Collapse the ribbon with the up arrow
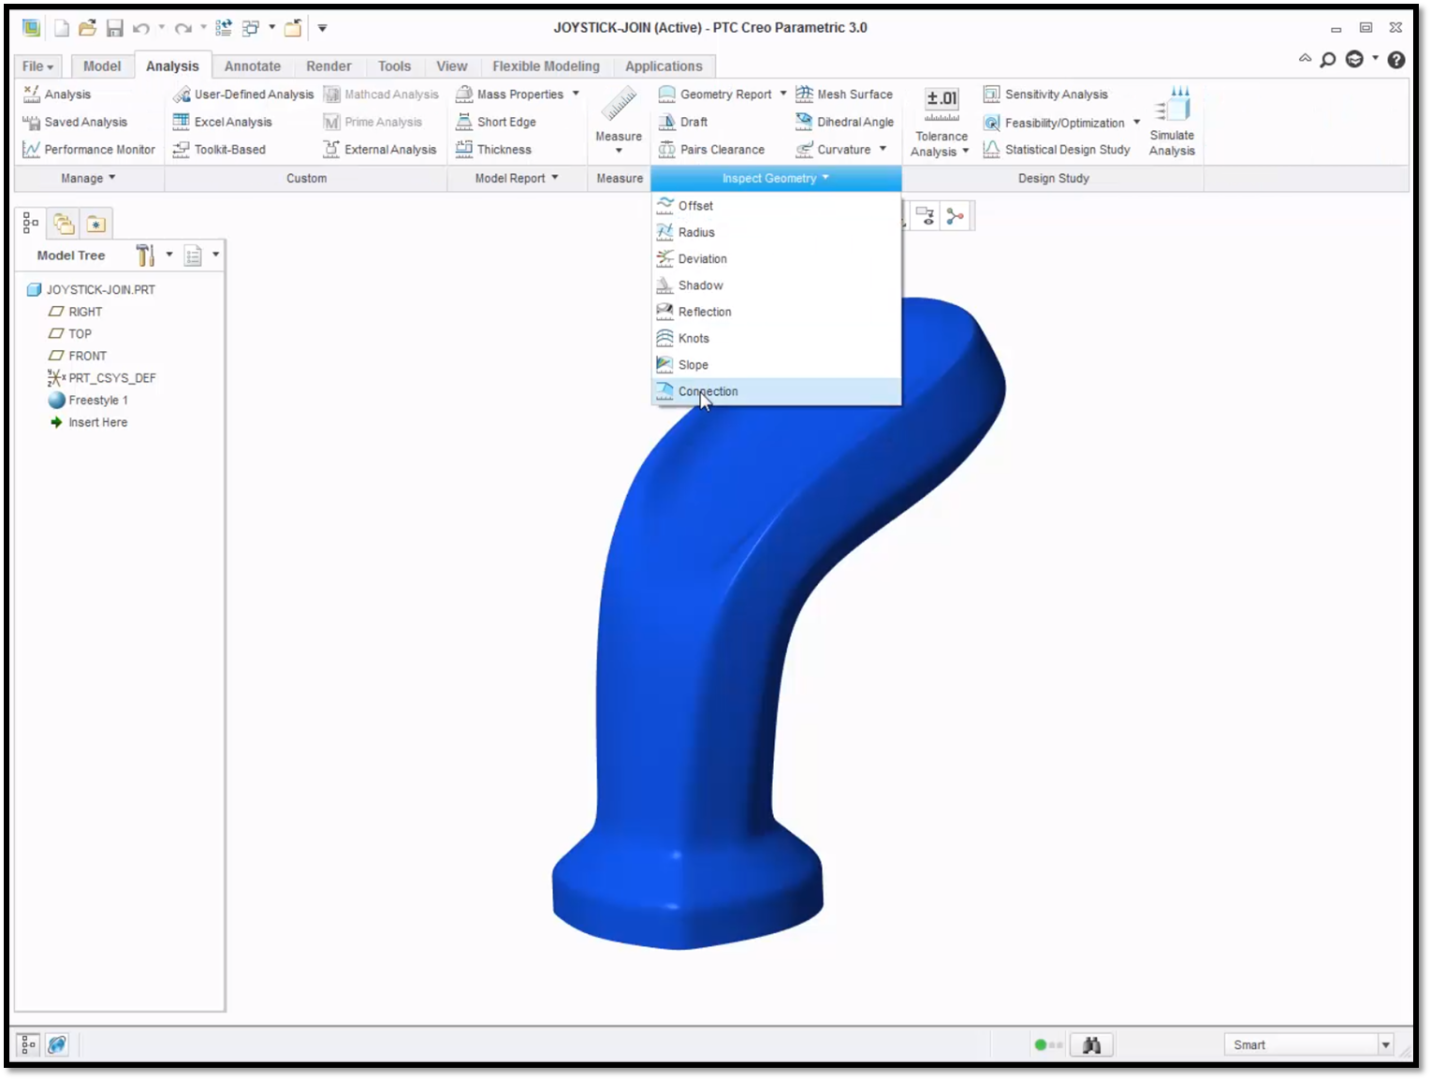 point(1305,59)
